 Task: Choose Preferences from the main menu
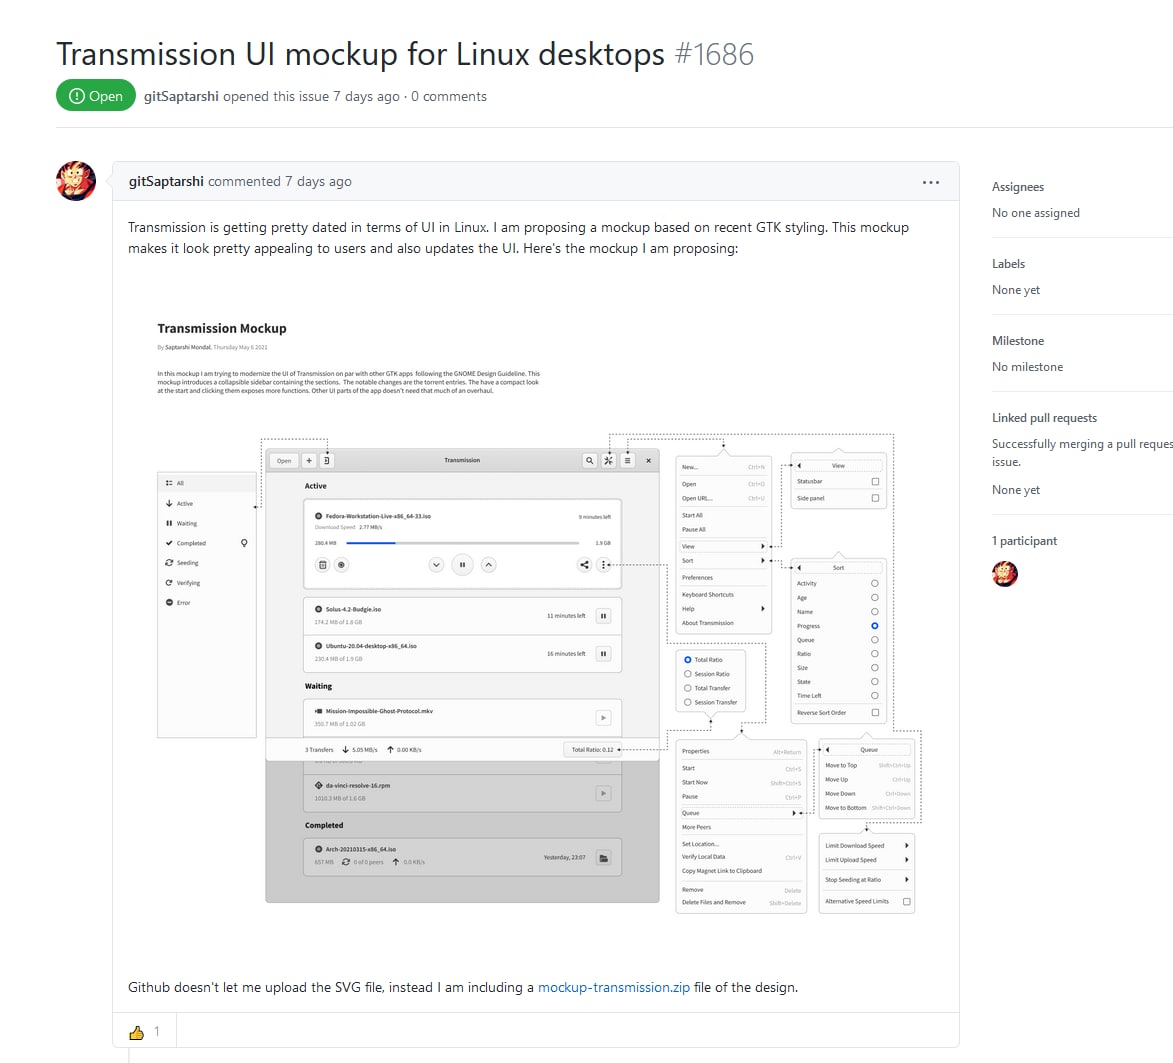click(x=723, y=578)
